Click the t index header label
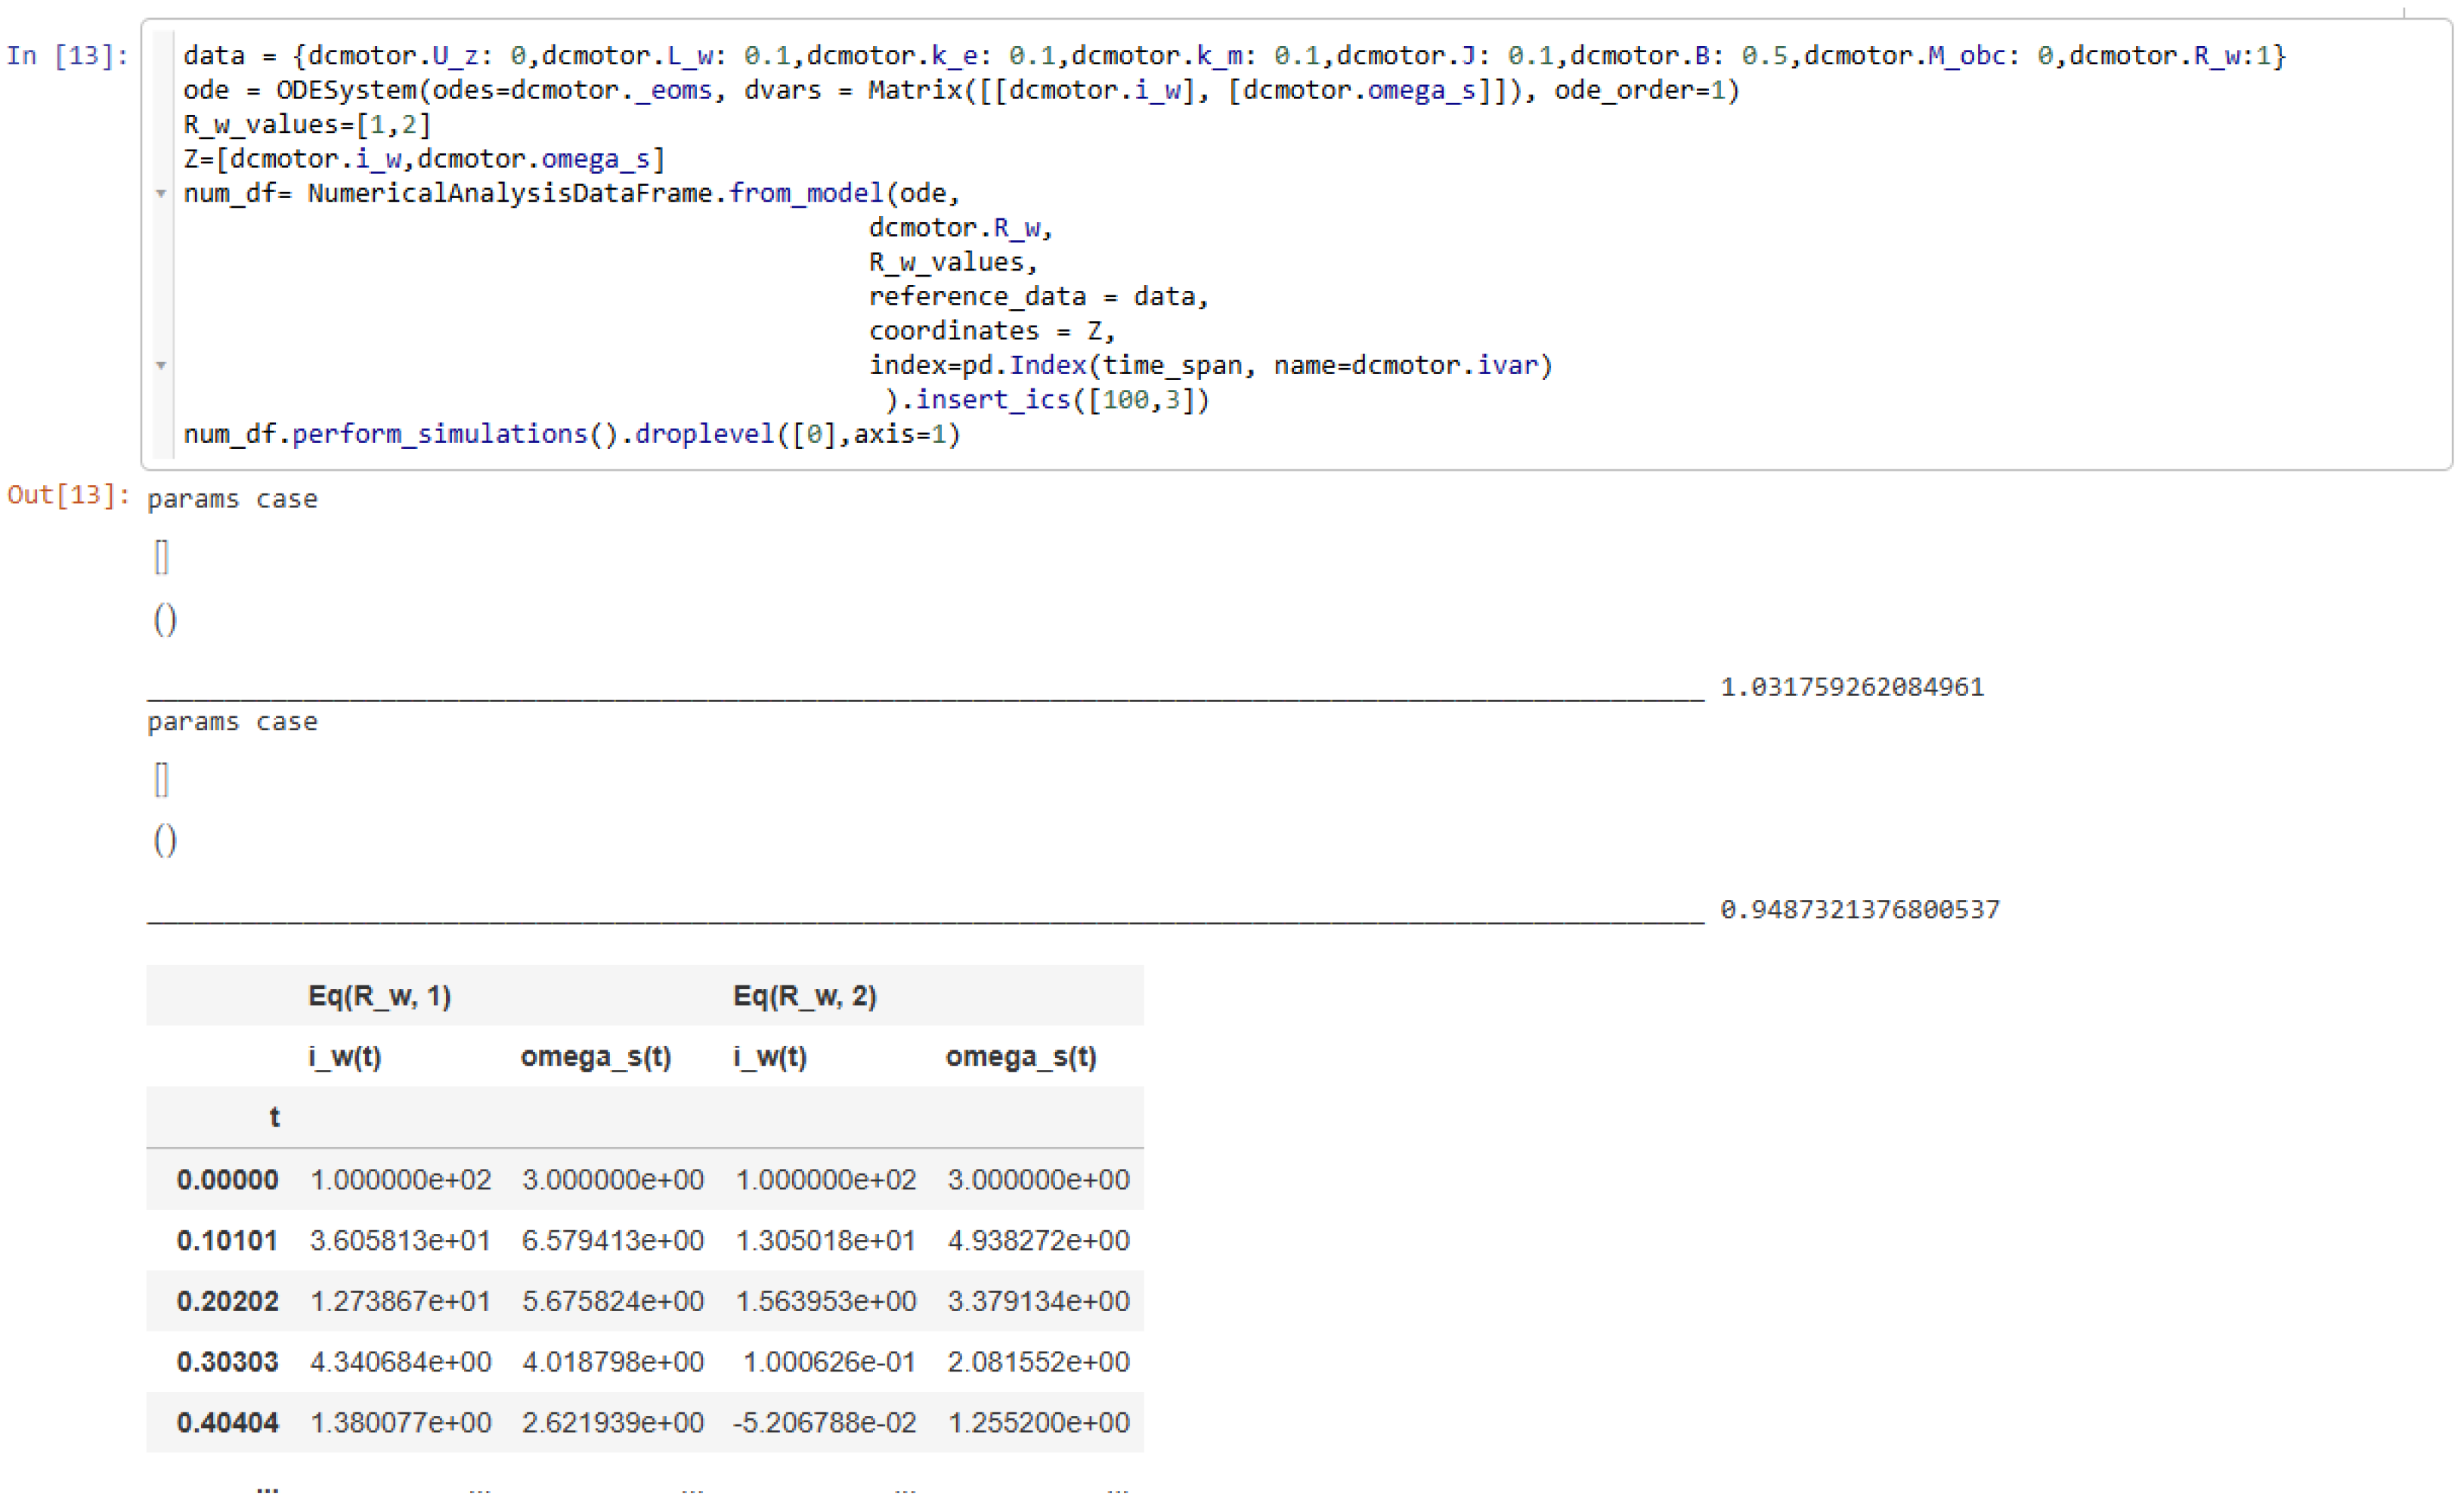This screenshot has height=1503, width=2464. (274, 1117)
